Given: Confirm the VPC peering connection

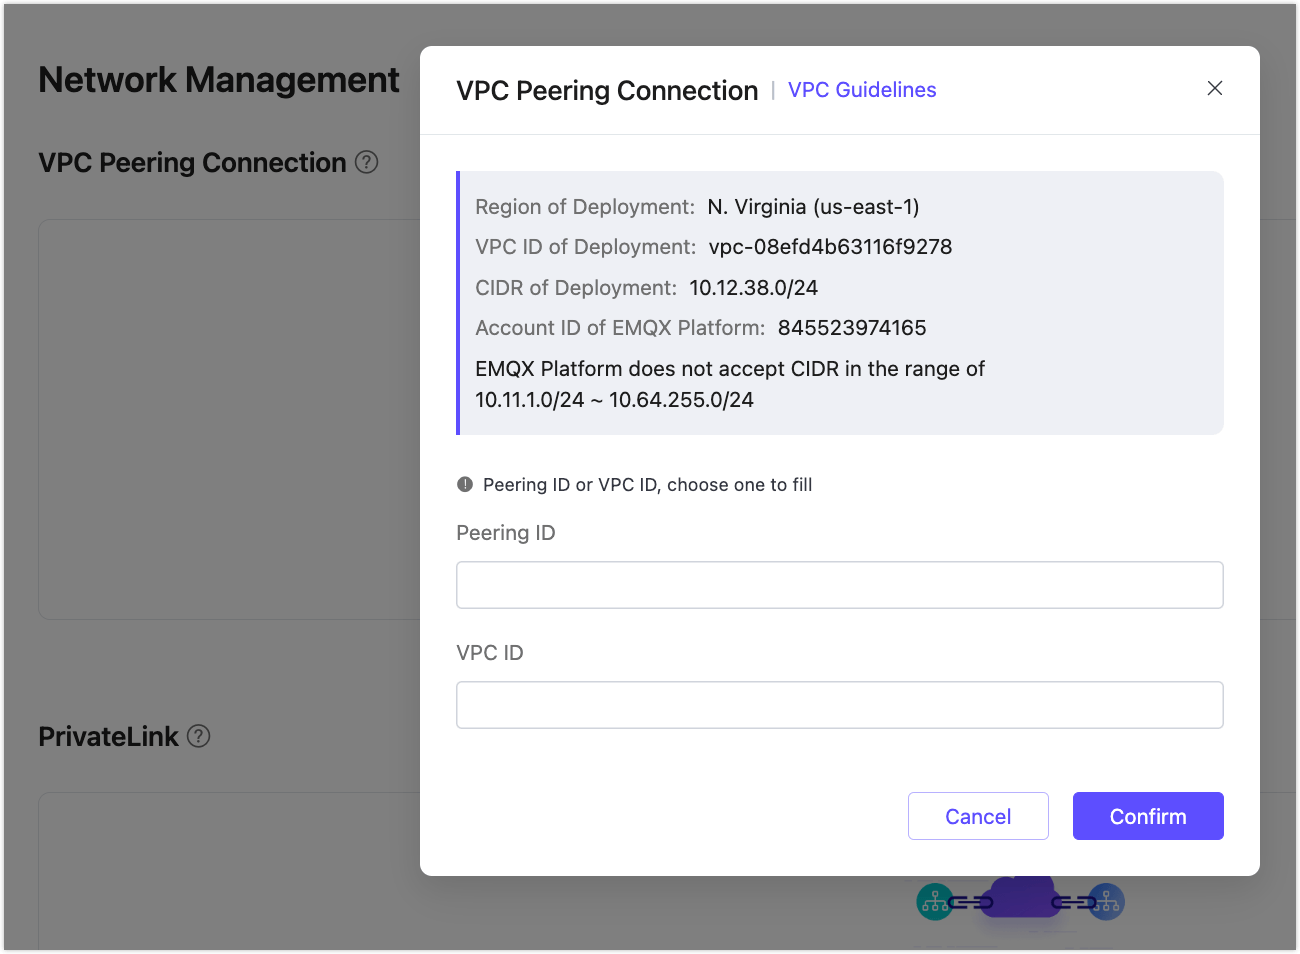Looking at the screenshot, I should click(1147, 815).
